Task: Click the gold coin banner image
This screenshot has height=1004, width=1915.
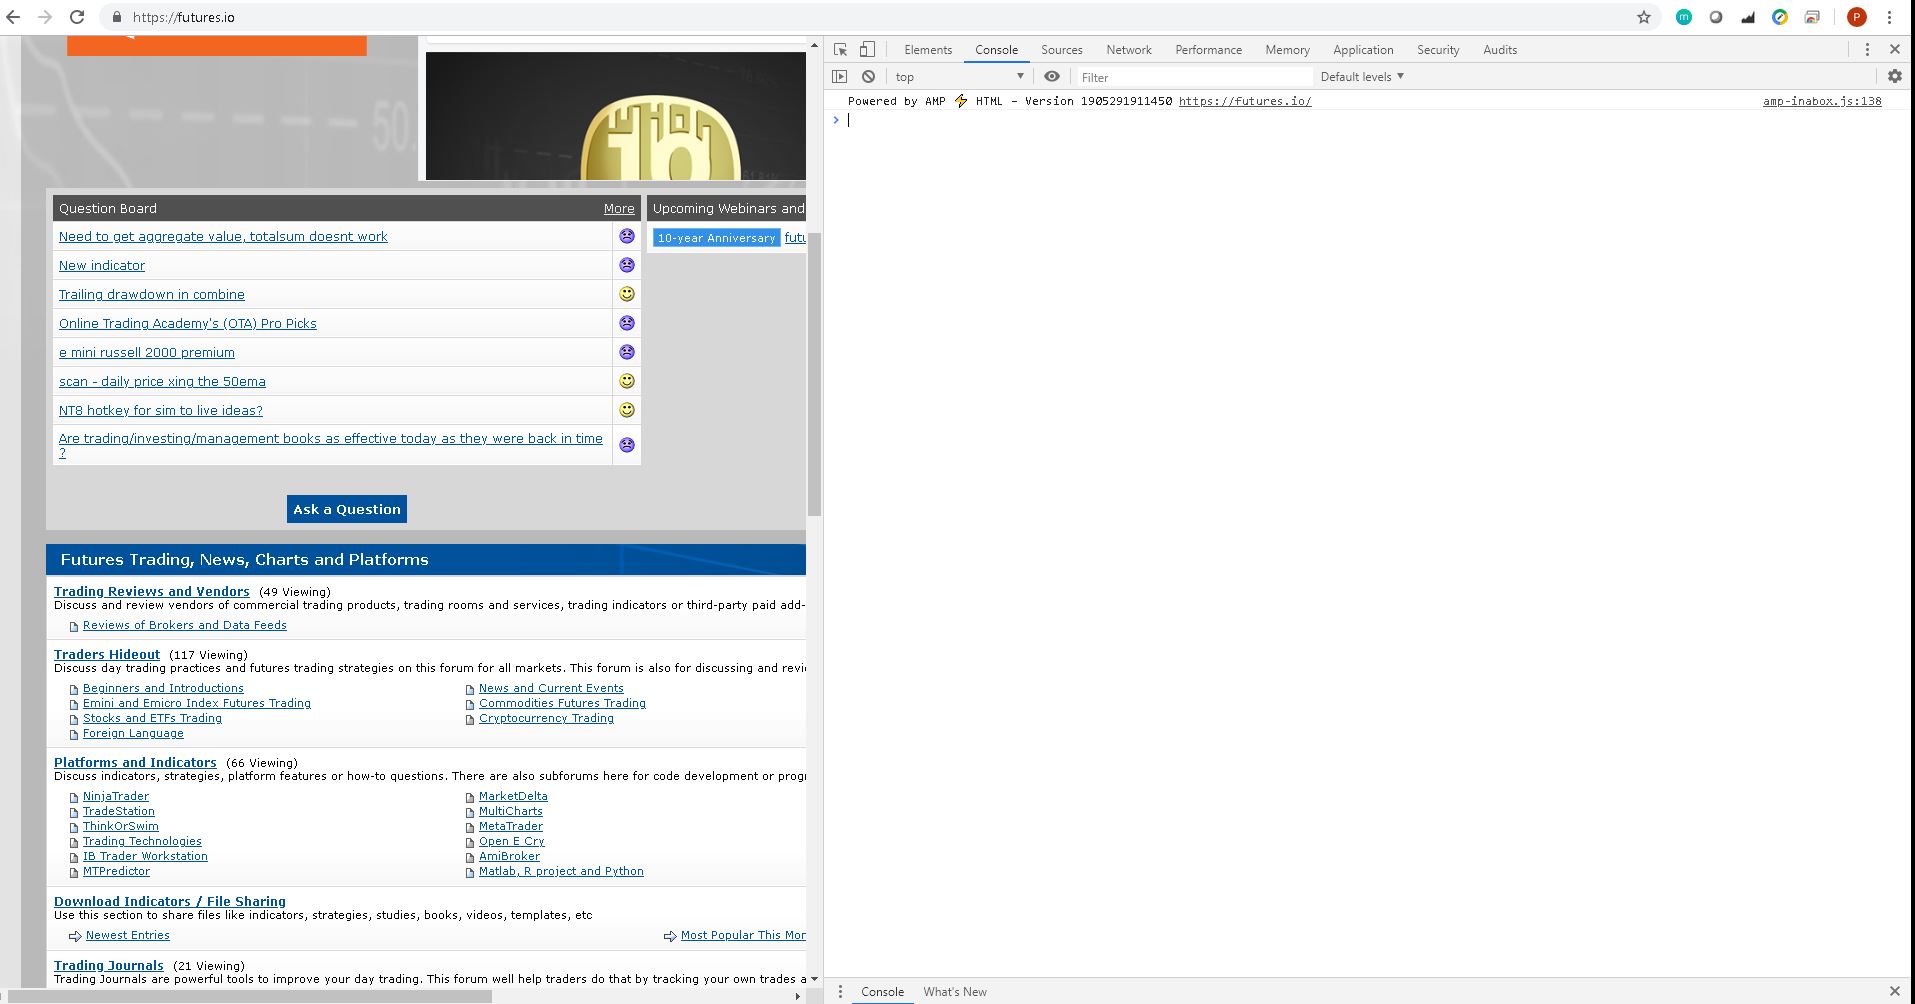Action: coord(616,116)
